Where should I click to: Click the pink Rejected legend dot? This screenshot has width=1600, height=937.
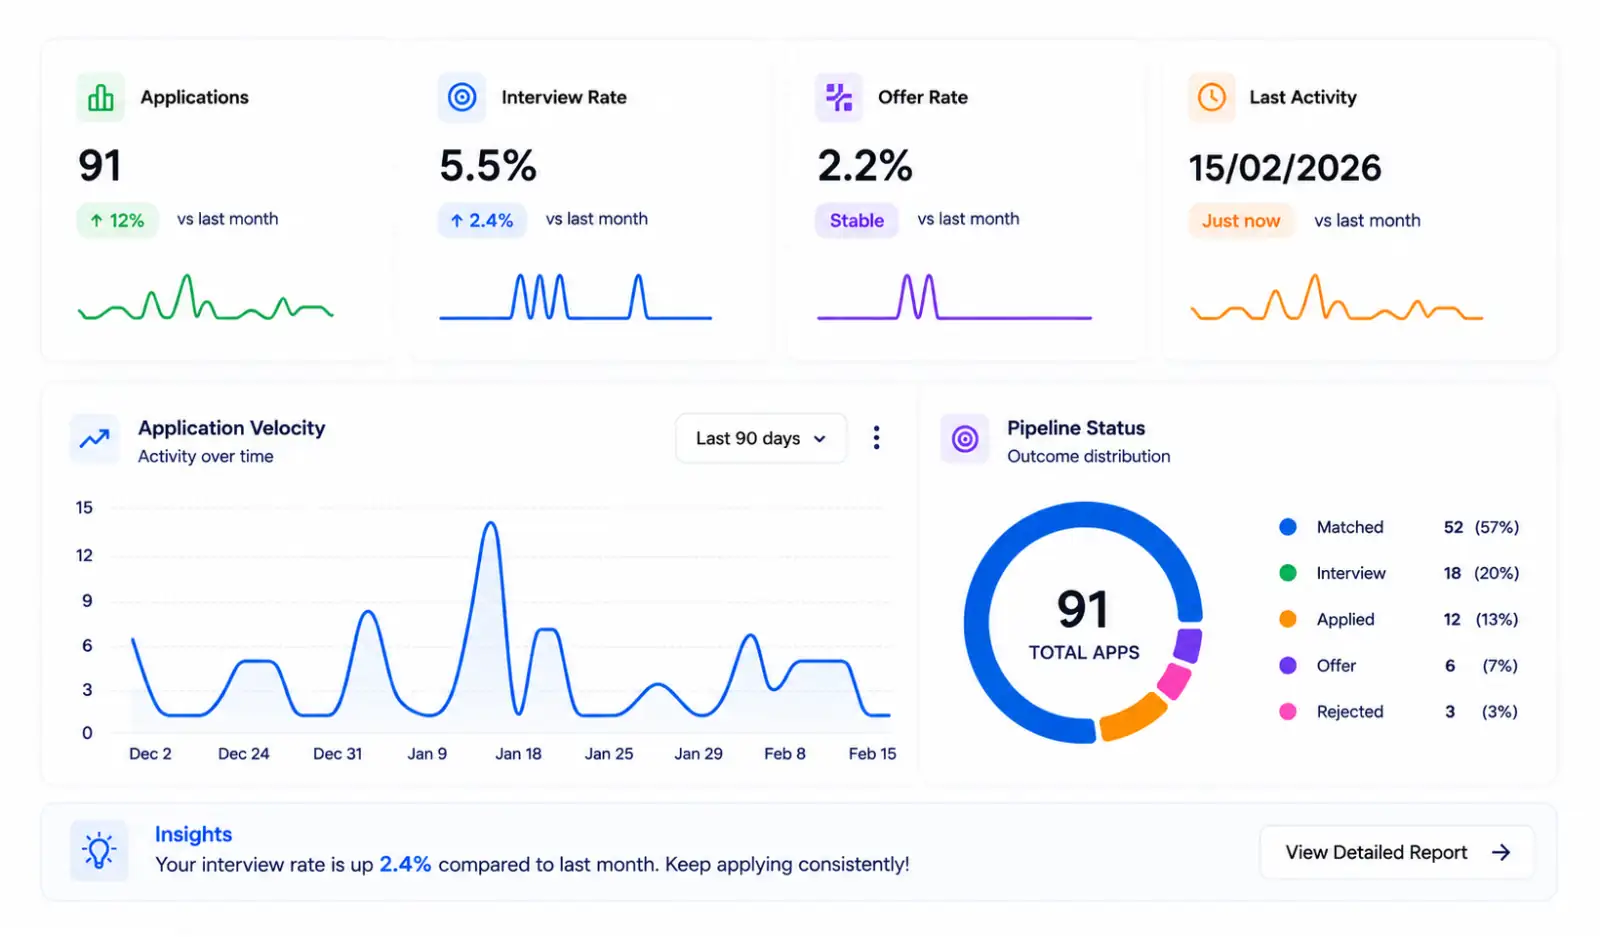tap(1288, 711)
